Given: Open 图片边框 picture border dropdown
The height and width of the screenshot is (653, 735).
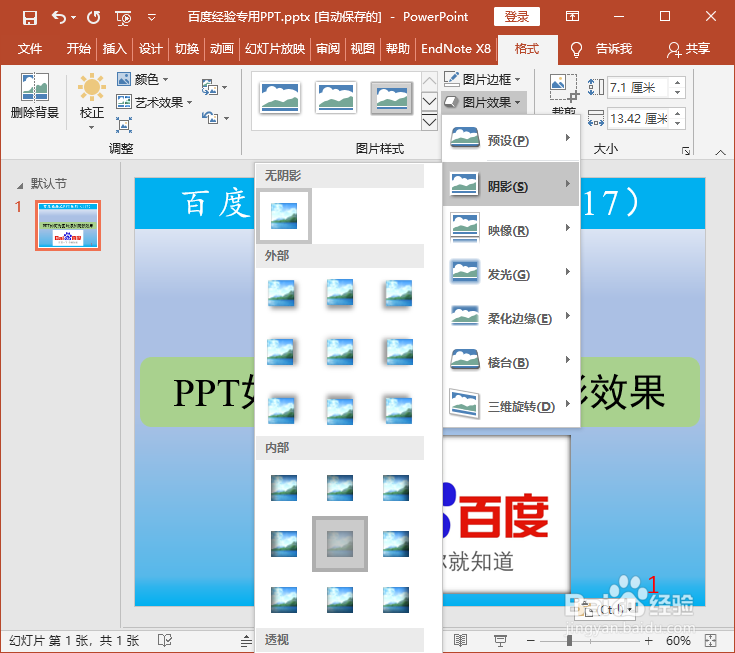Looking at the screenshot, I should pyautogui.click(x=482, y=79).
